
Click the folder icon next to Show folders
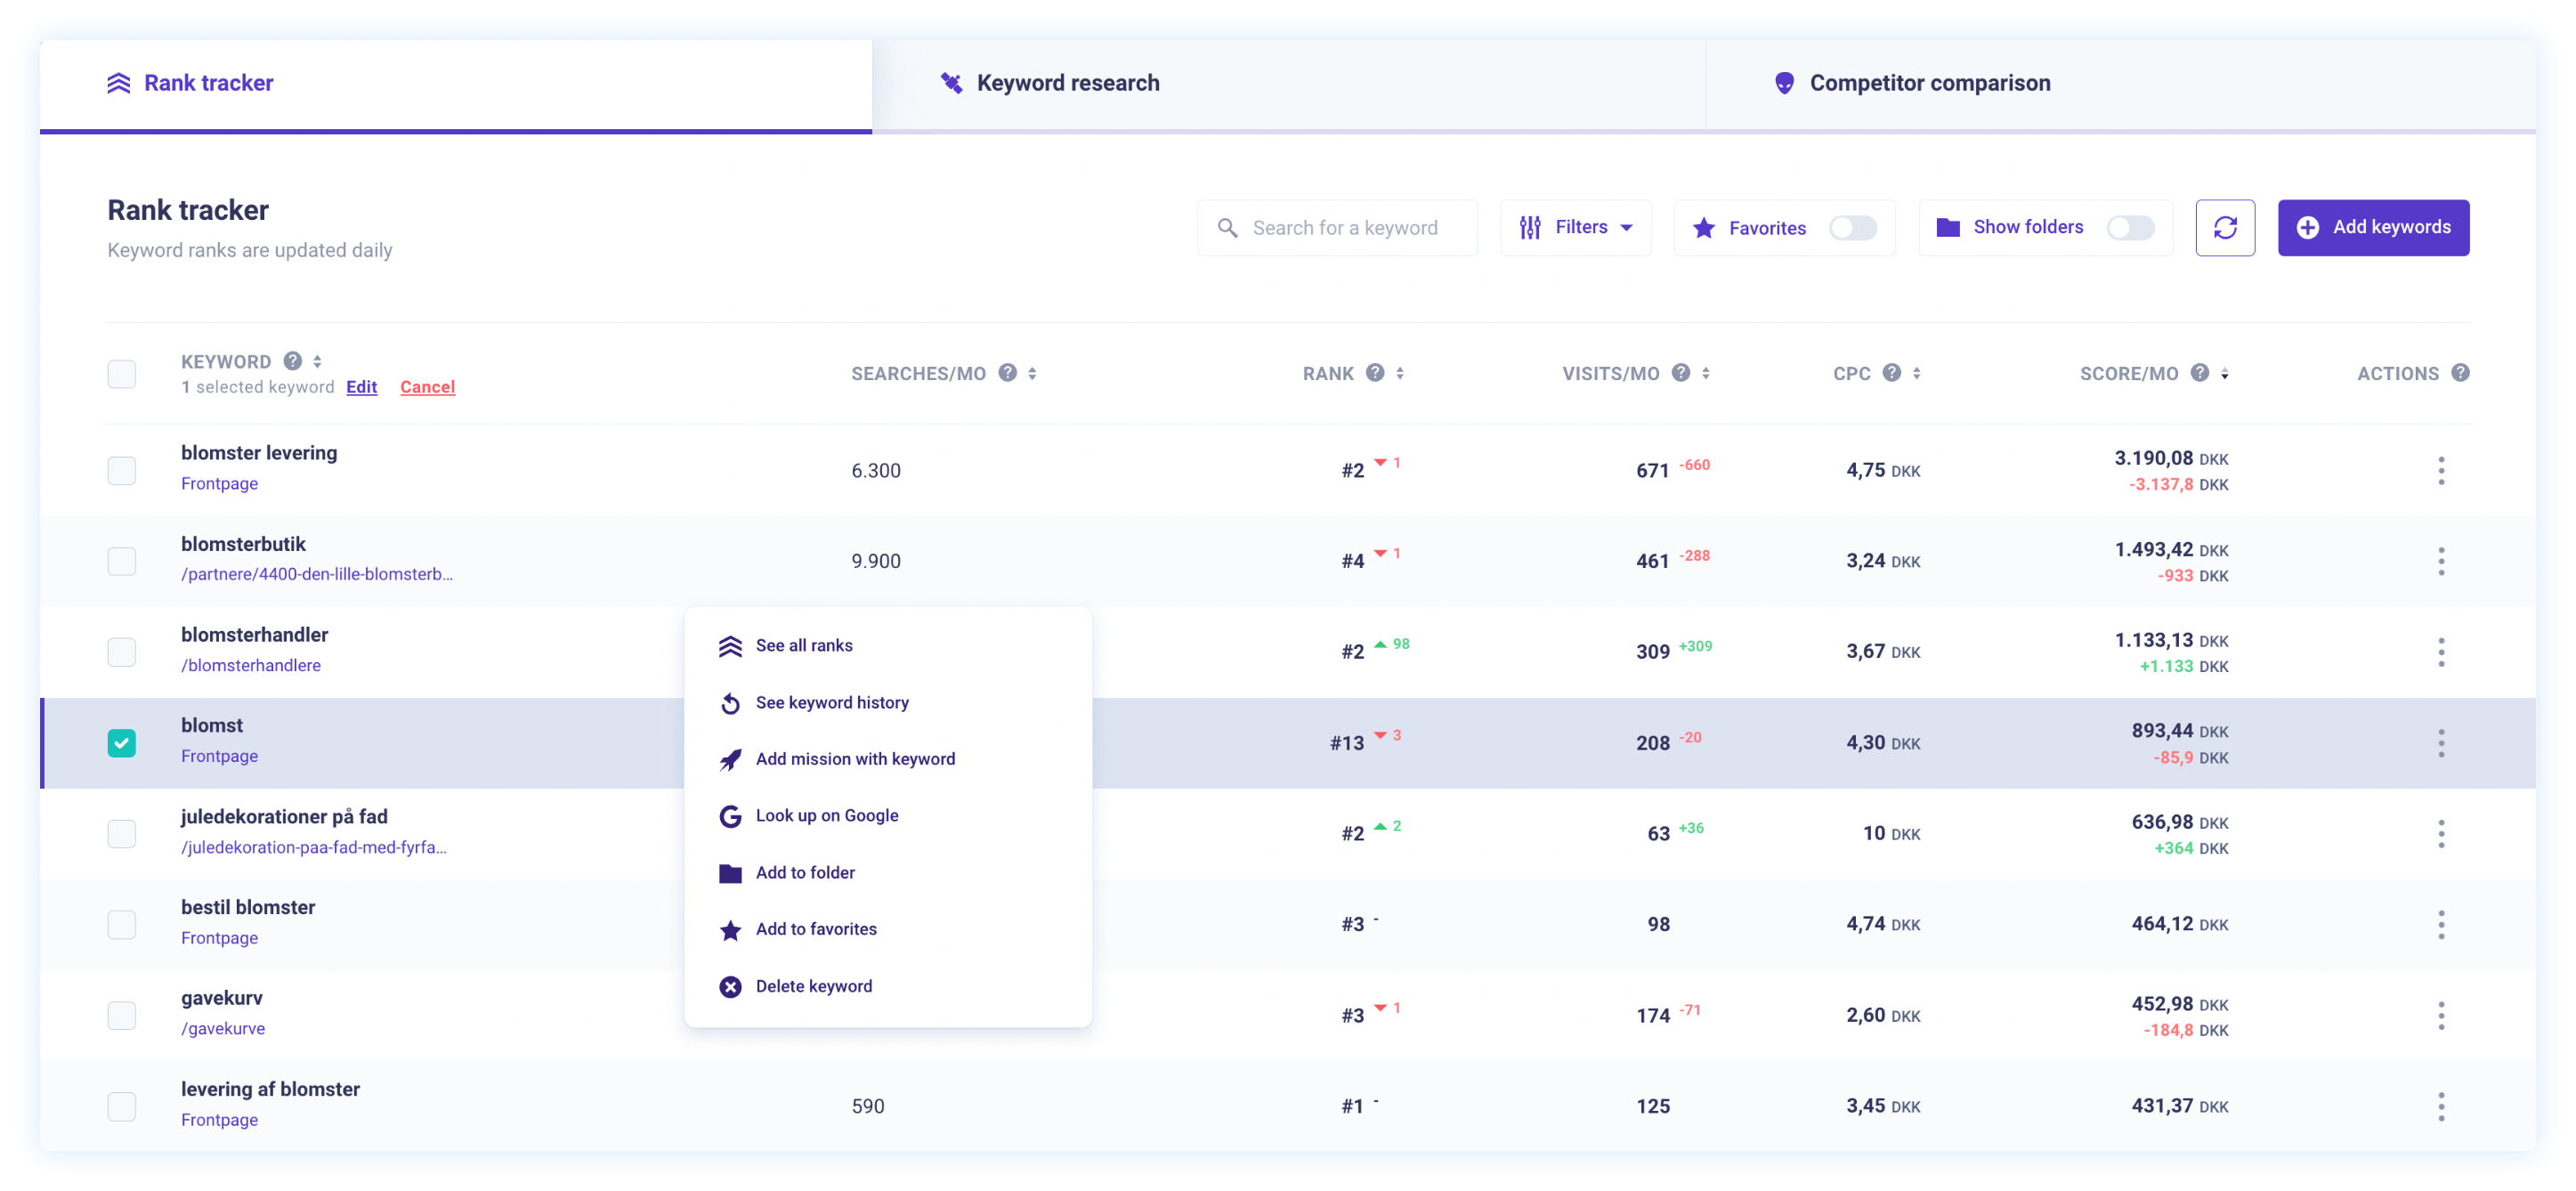click(1948, 227)
